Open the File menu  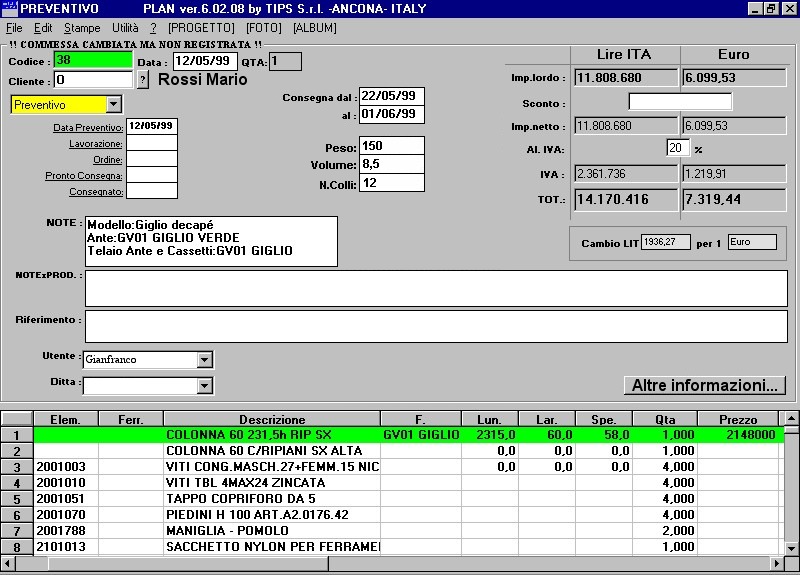14,28
